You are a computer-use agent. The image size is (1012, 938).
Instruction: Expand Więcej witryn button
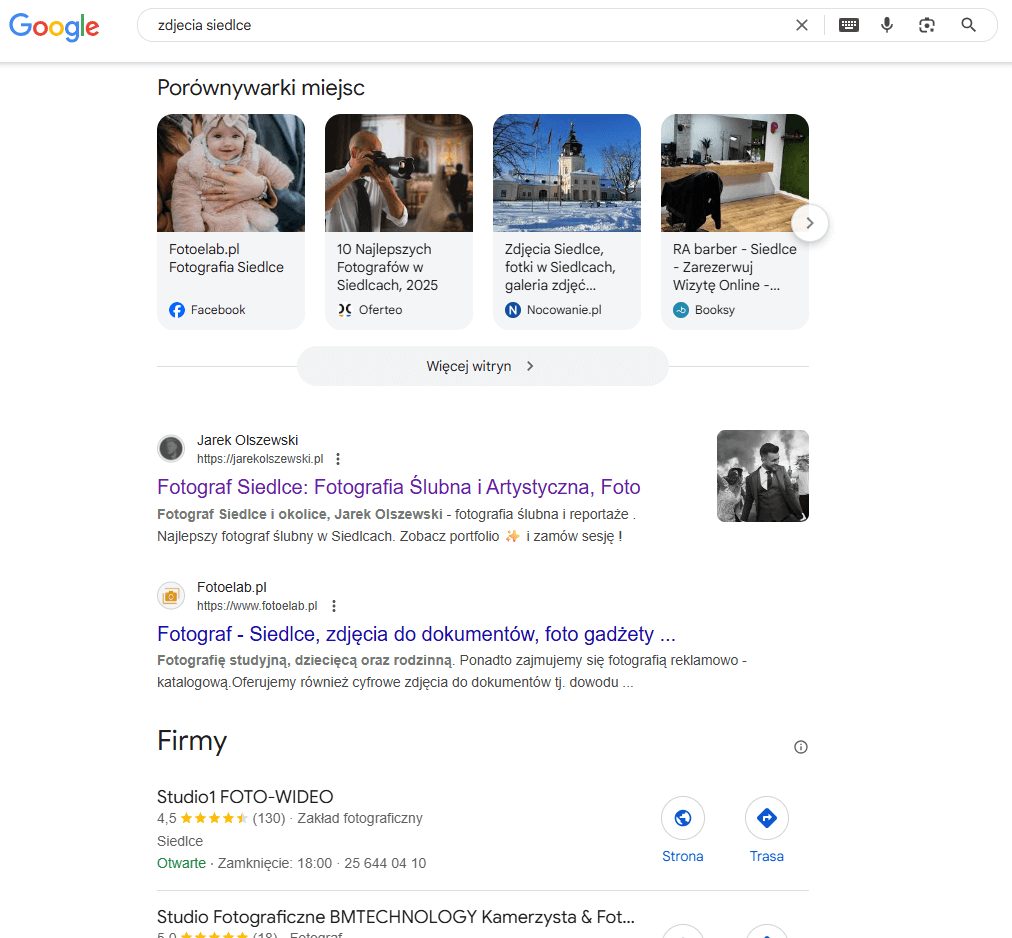coord(483,366)
